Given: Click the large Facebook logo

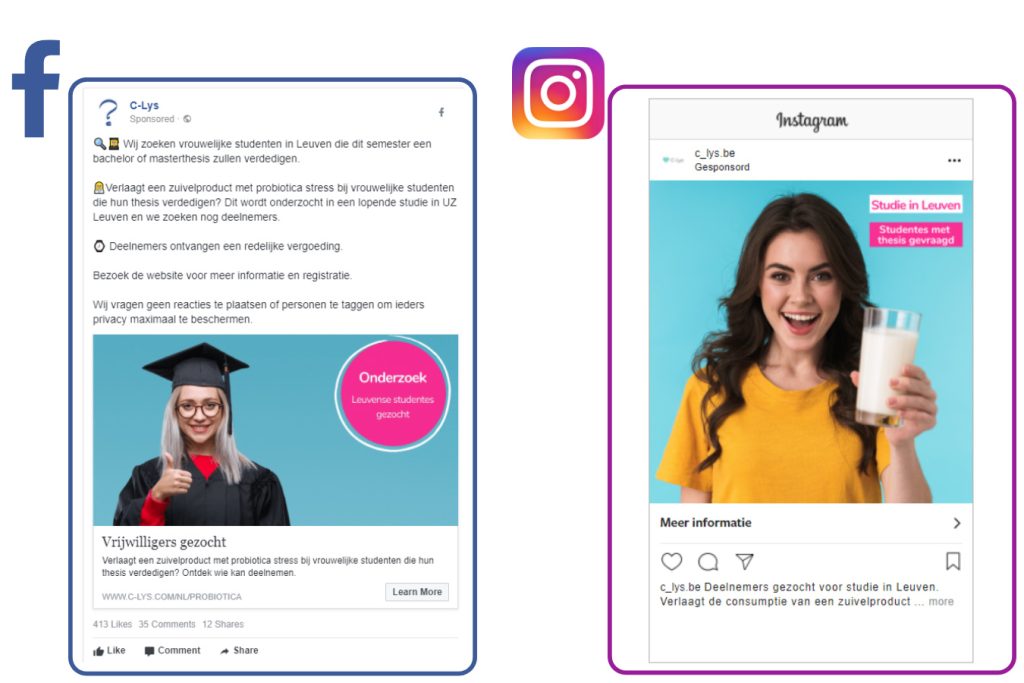Looking at the screenshot, I should pos(37,89).
